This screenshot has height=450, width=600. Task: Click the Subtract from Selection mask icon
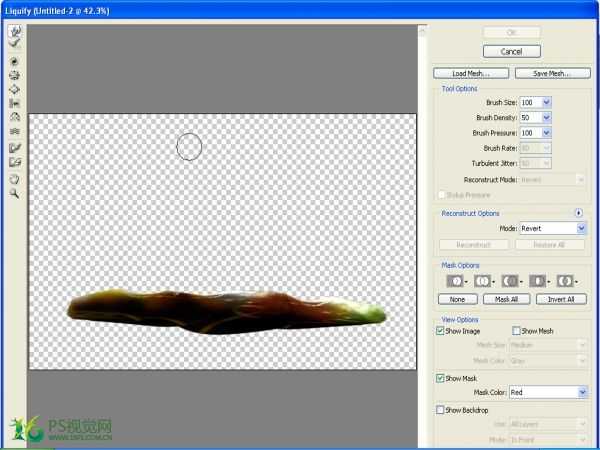(510, 281)
